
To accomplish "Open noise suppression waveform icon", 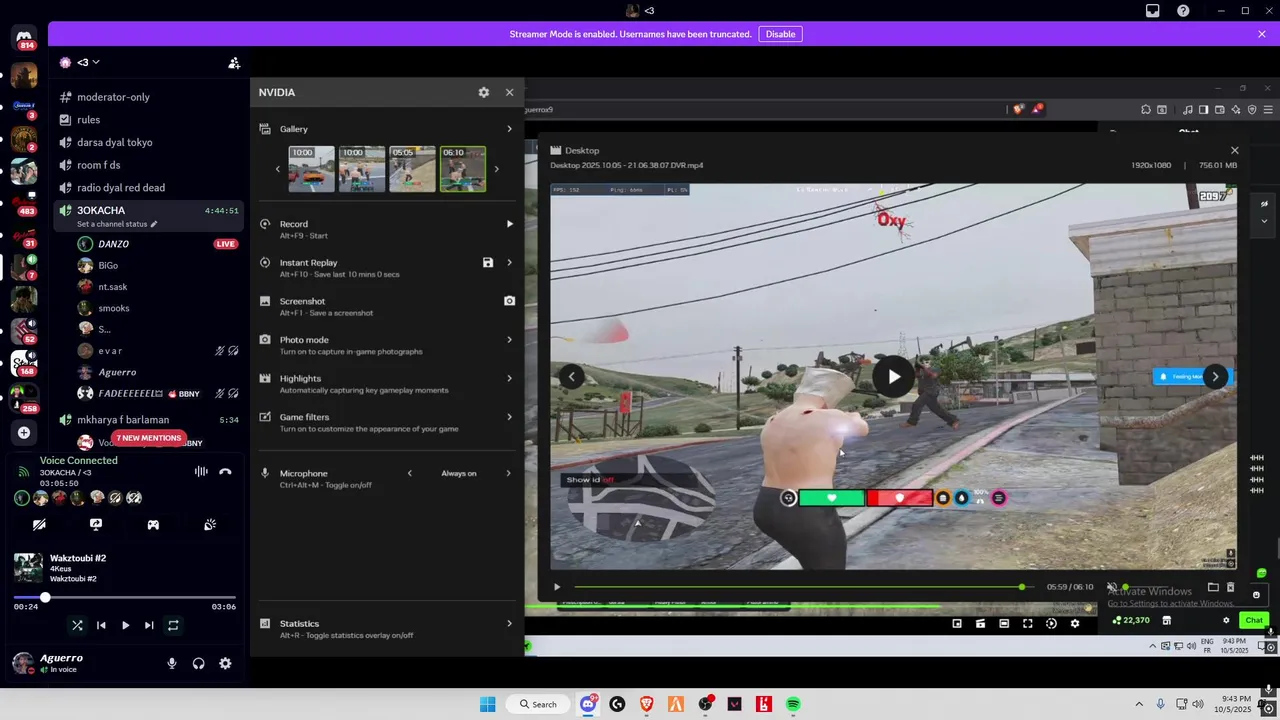I will pos(201,471).
